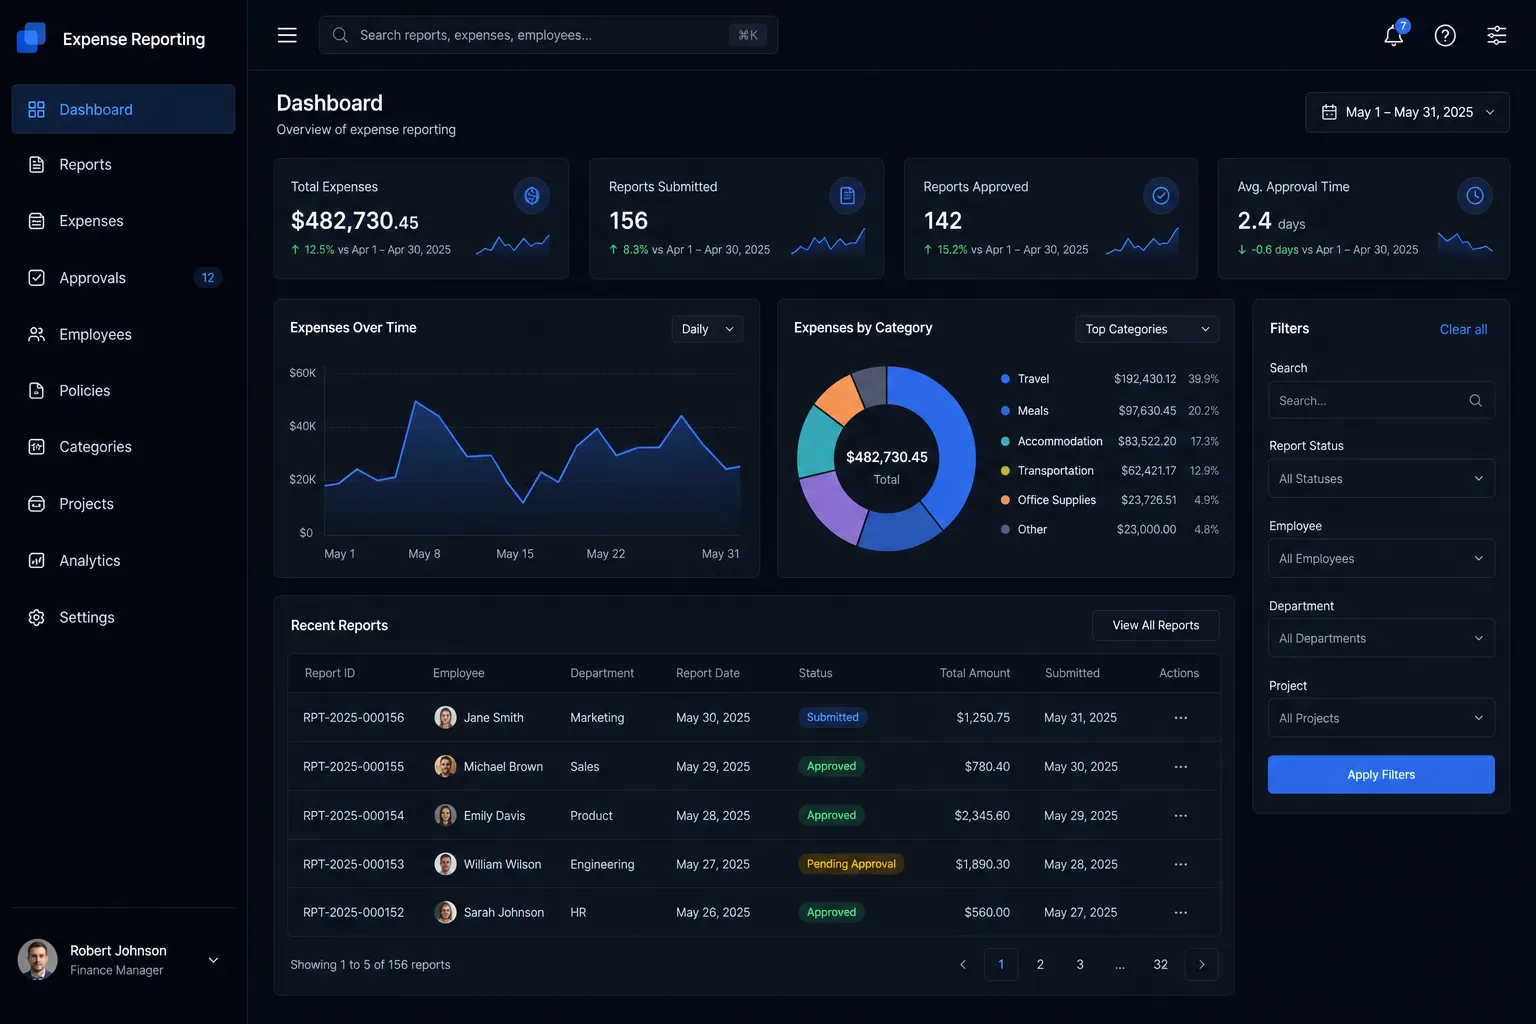
Task: Open actions menu for RPT-2025-000155
Action: 1181,767
